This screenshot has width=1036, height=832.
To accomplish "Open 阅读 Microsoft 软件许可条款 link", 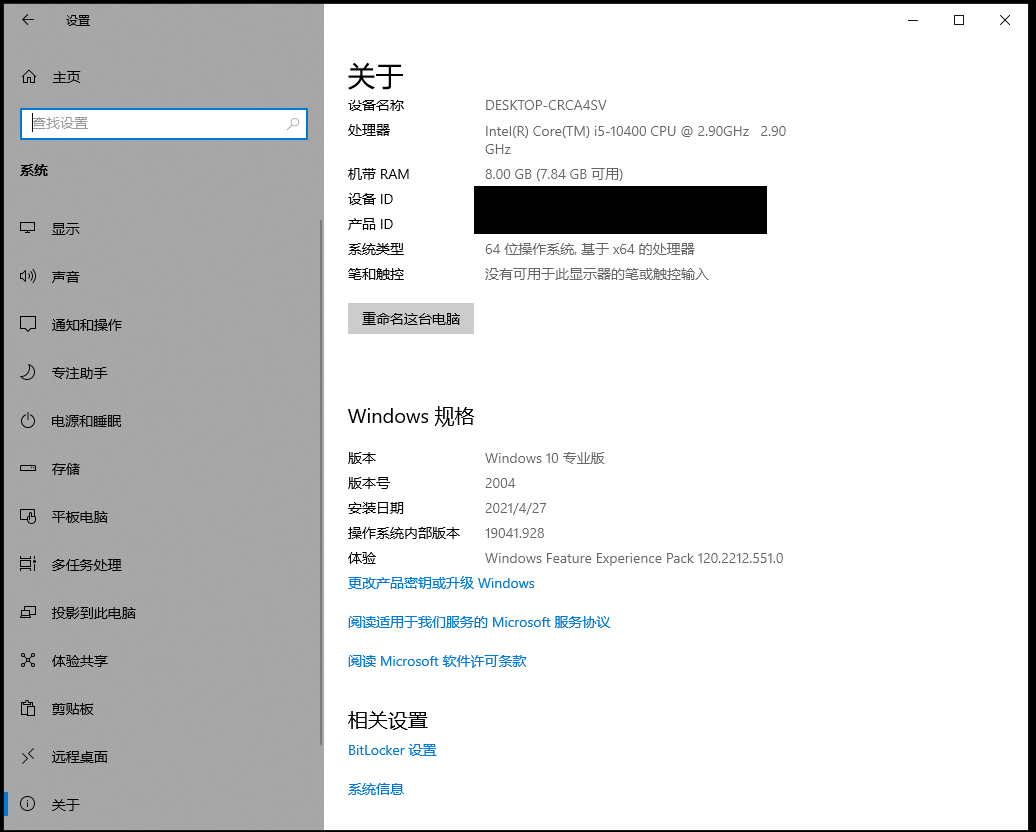I will click(437, 662).
